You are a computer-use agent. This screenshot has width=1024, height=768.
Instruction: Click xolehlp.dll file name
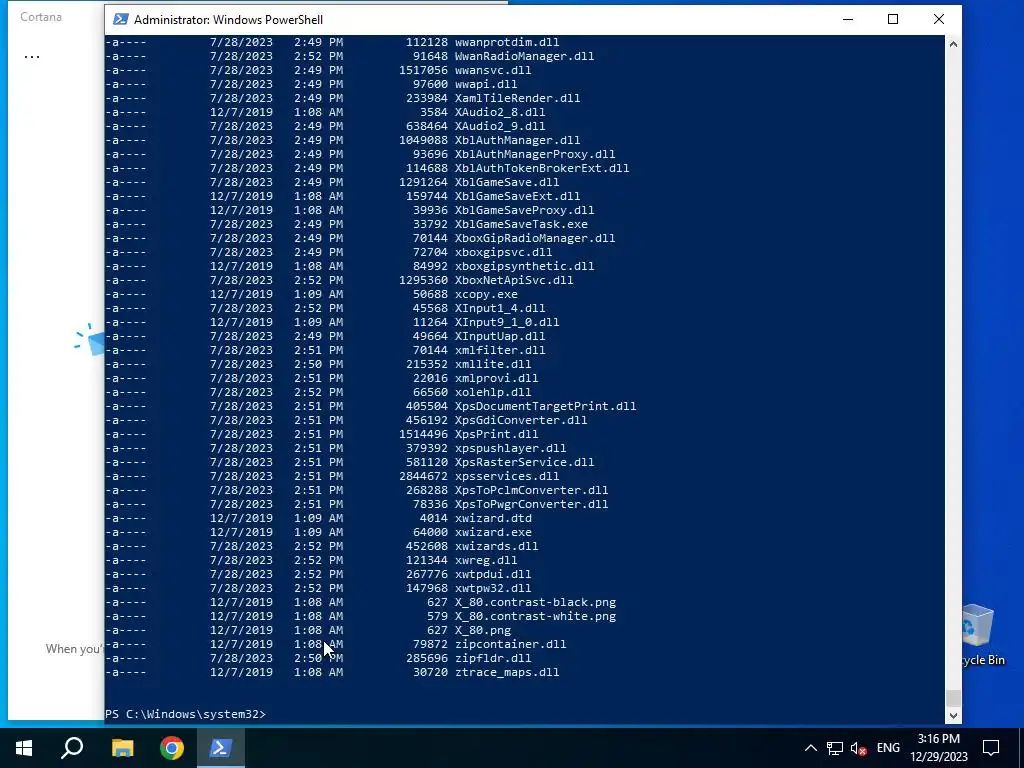pyautogui.click(x=493, y=392)
